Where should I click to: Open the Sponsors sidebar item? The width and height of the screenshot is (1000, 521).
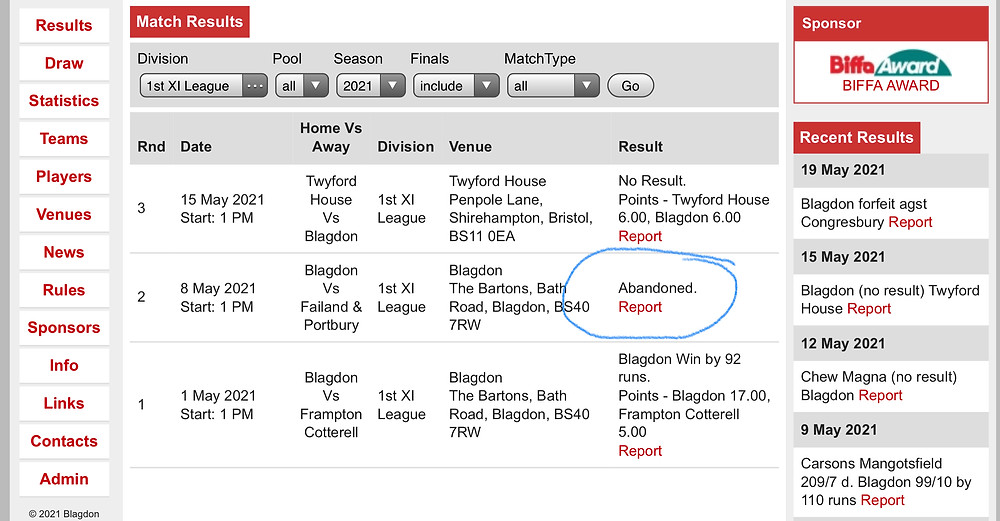[x=64, y=327]
